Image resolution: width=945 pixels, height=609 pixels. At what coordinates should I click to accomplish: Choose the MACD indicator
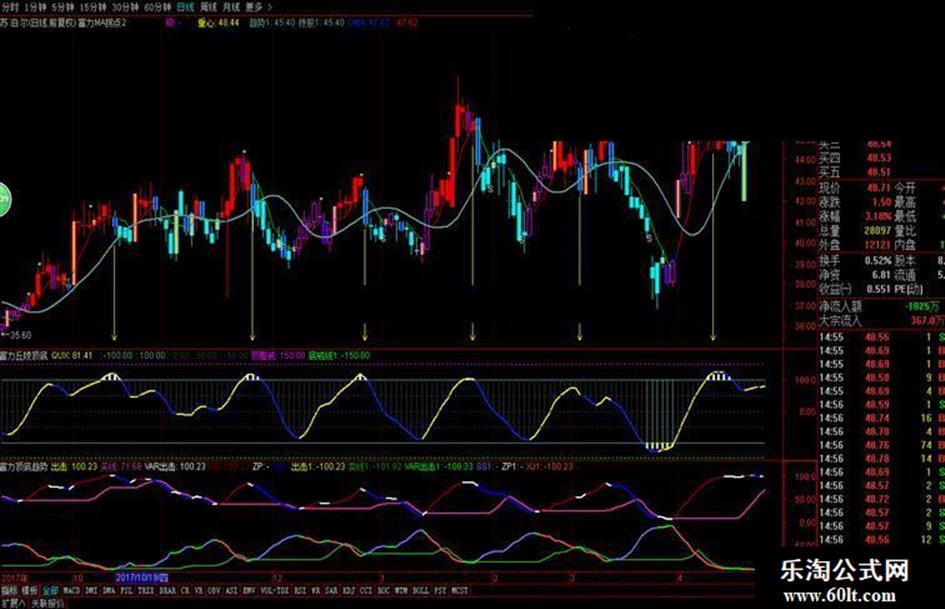click(72, 591)
